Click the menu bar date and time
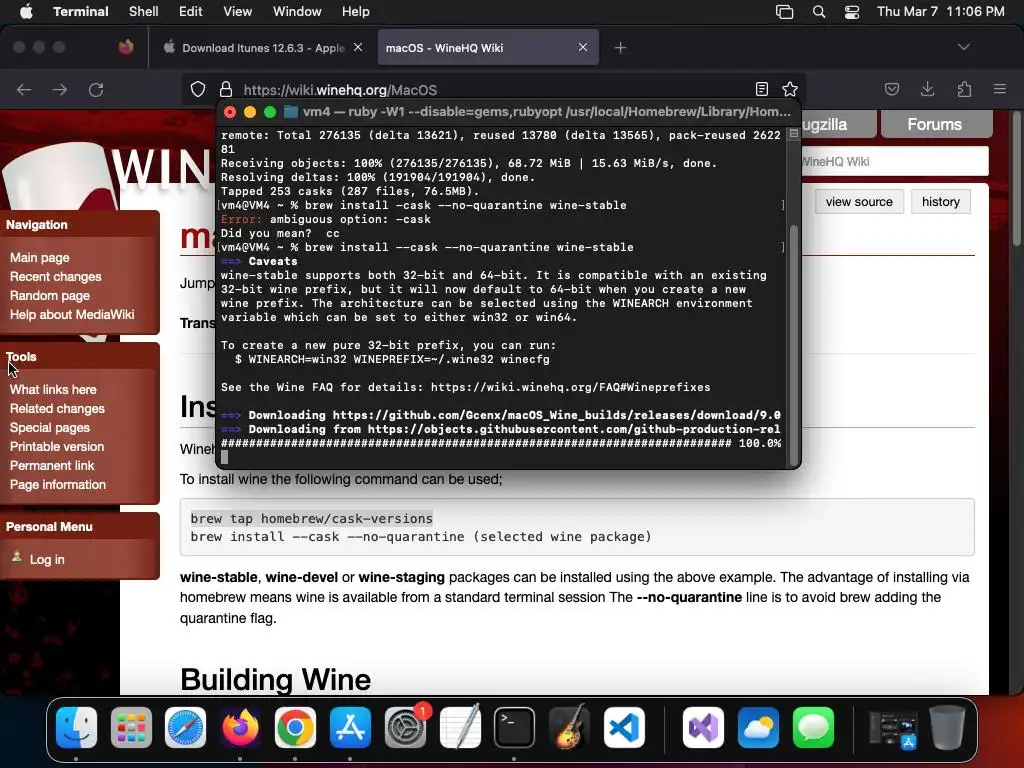 coord(940,12)
